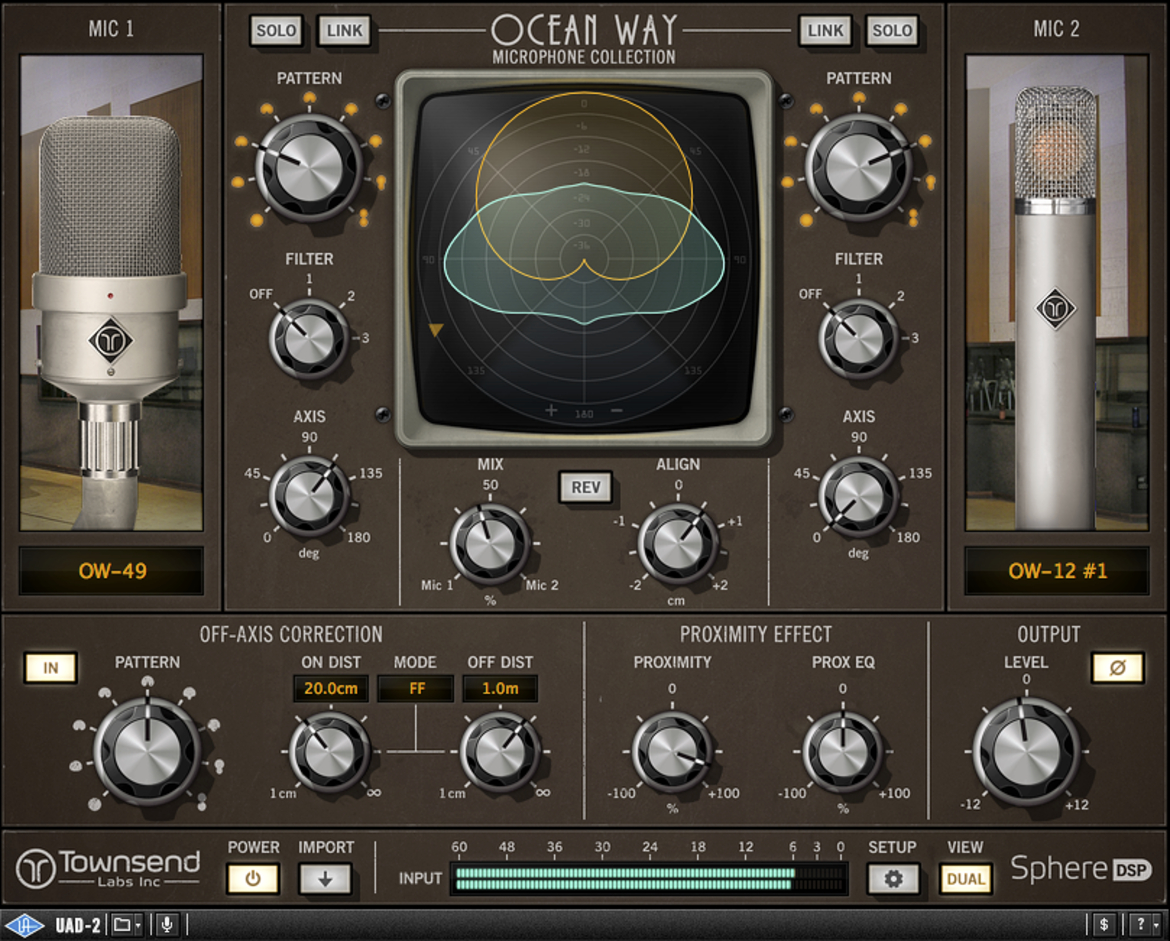Click the MIC 1 microphone image
Screen dimensions: 1170x941
111,292
